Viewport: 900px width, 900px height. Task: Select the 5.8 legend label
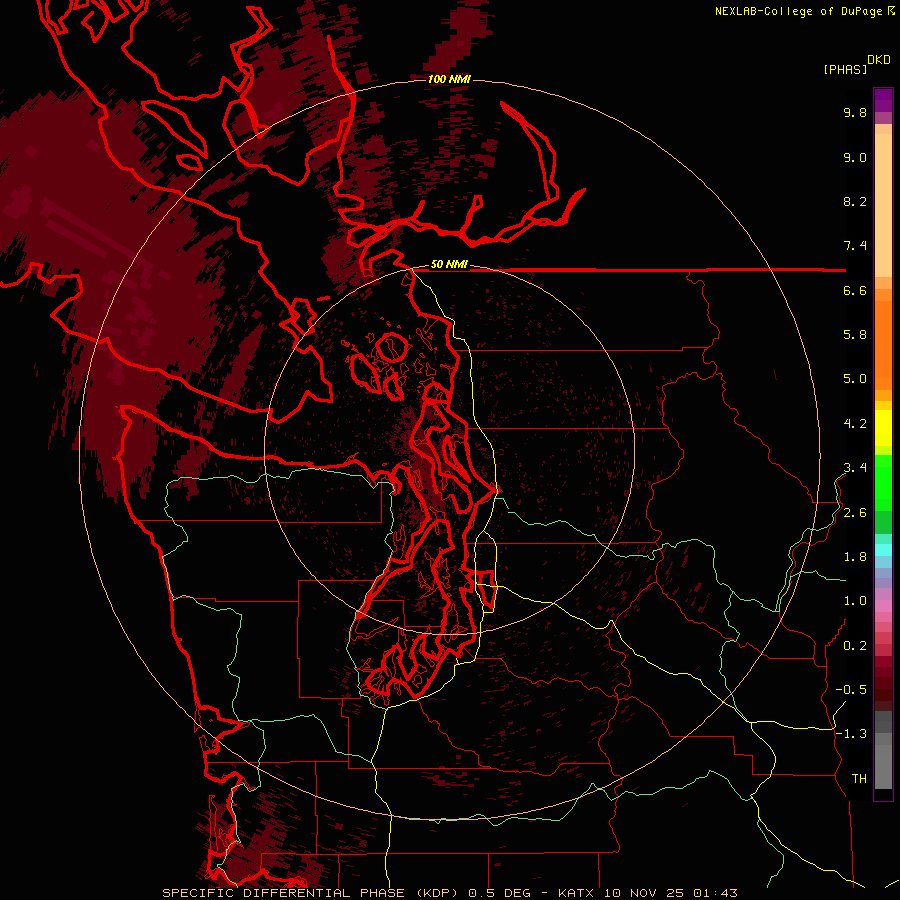[855, 335]
